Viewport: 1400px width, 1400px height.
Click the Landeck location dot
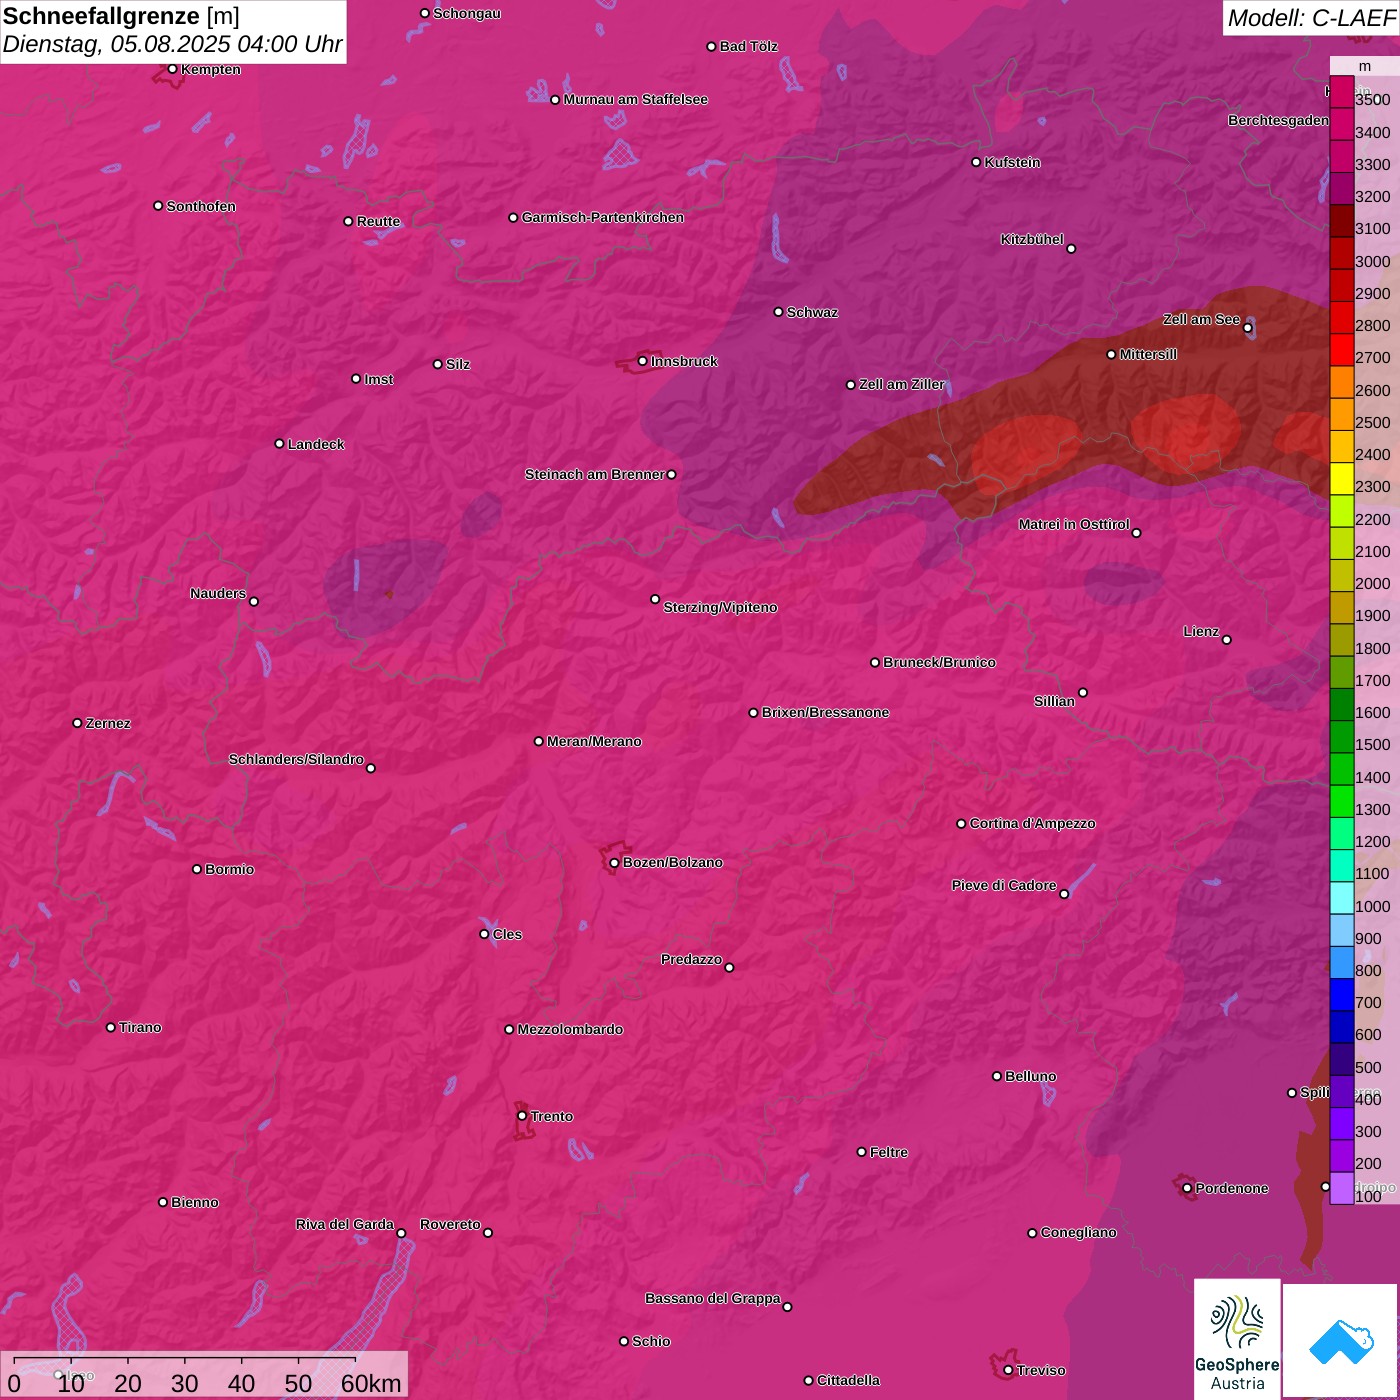pos(279,444)
